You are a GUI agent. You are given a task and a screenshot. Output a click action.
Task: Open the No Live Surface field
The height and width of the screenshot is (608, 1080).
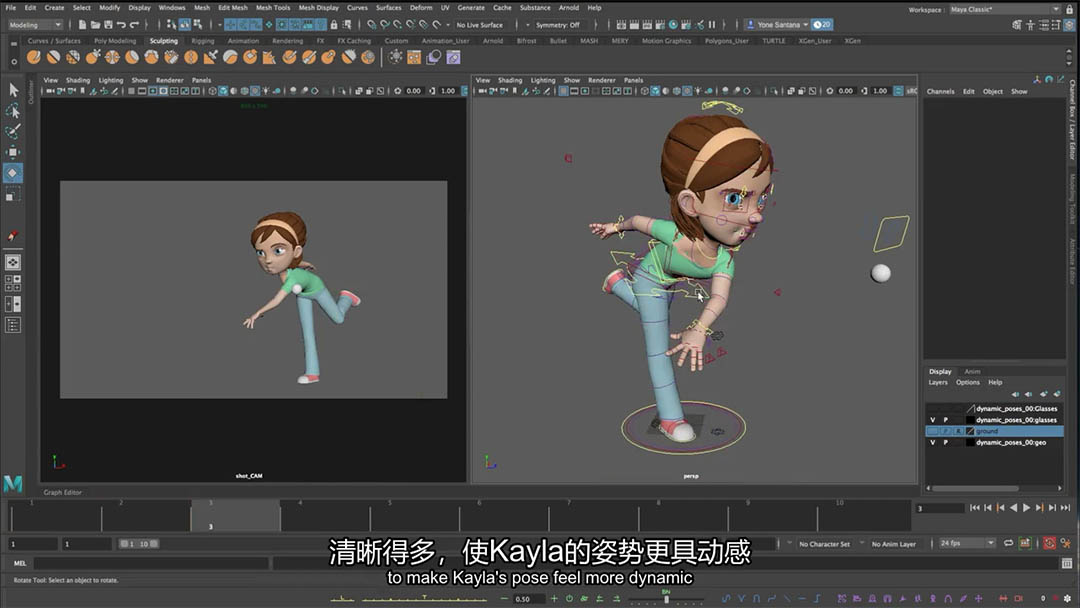coord(480,25)
